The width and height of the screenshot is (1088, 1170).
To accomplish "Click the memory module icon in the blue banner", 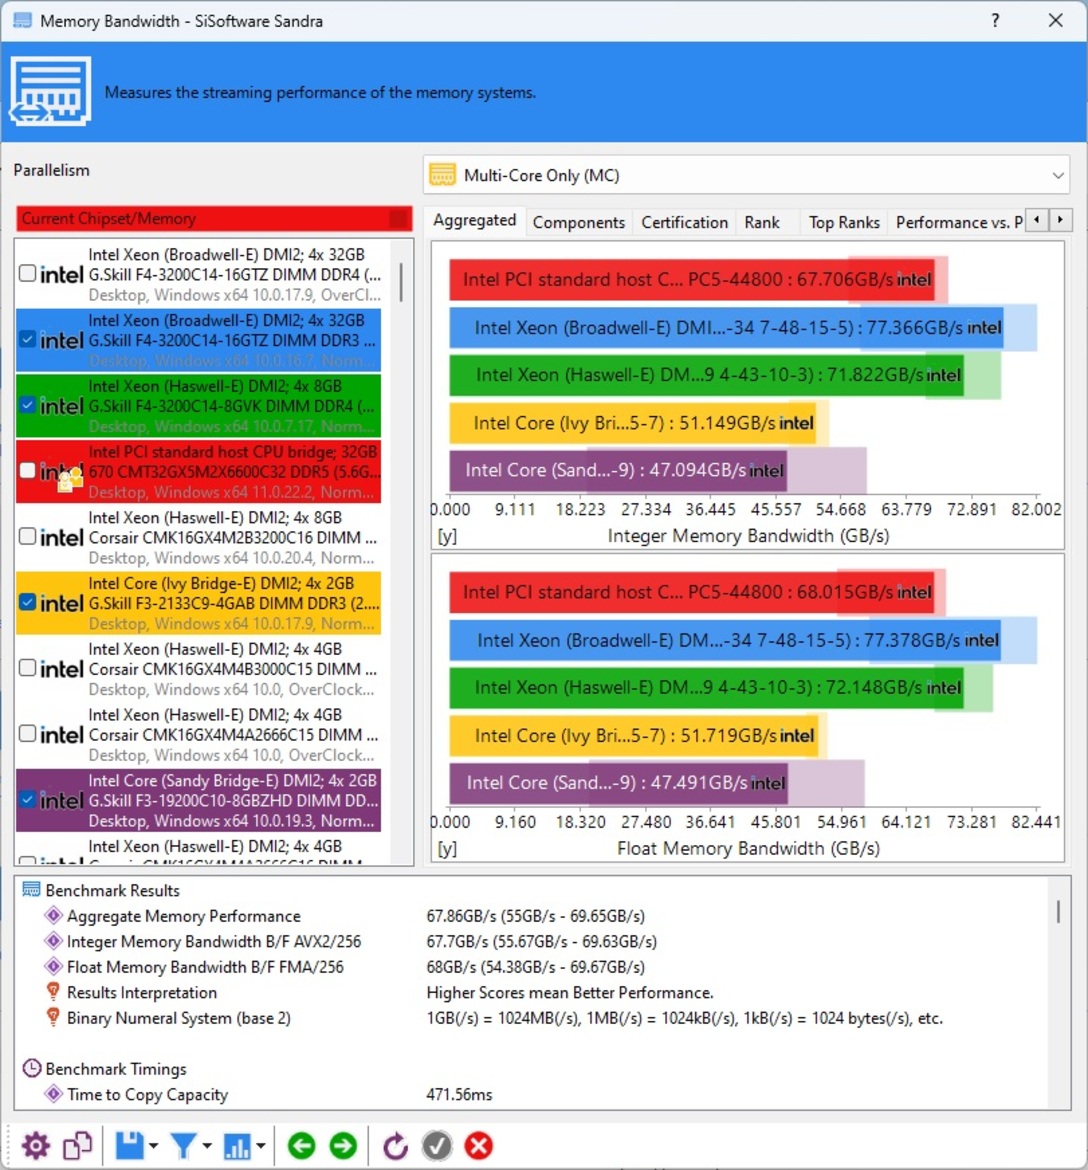I will point(50,91).
